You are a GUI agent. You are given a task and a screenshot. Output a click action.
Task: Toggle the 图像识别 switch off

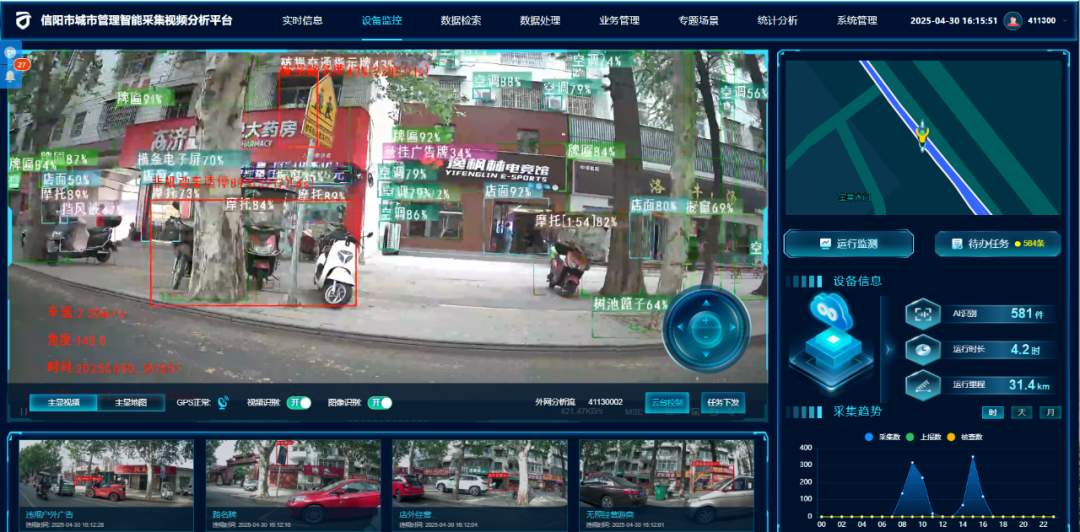(x=380, y=402)
